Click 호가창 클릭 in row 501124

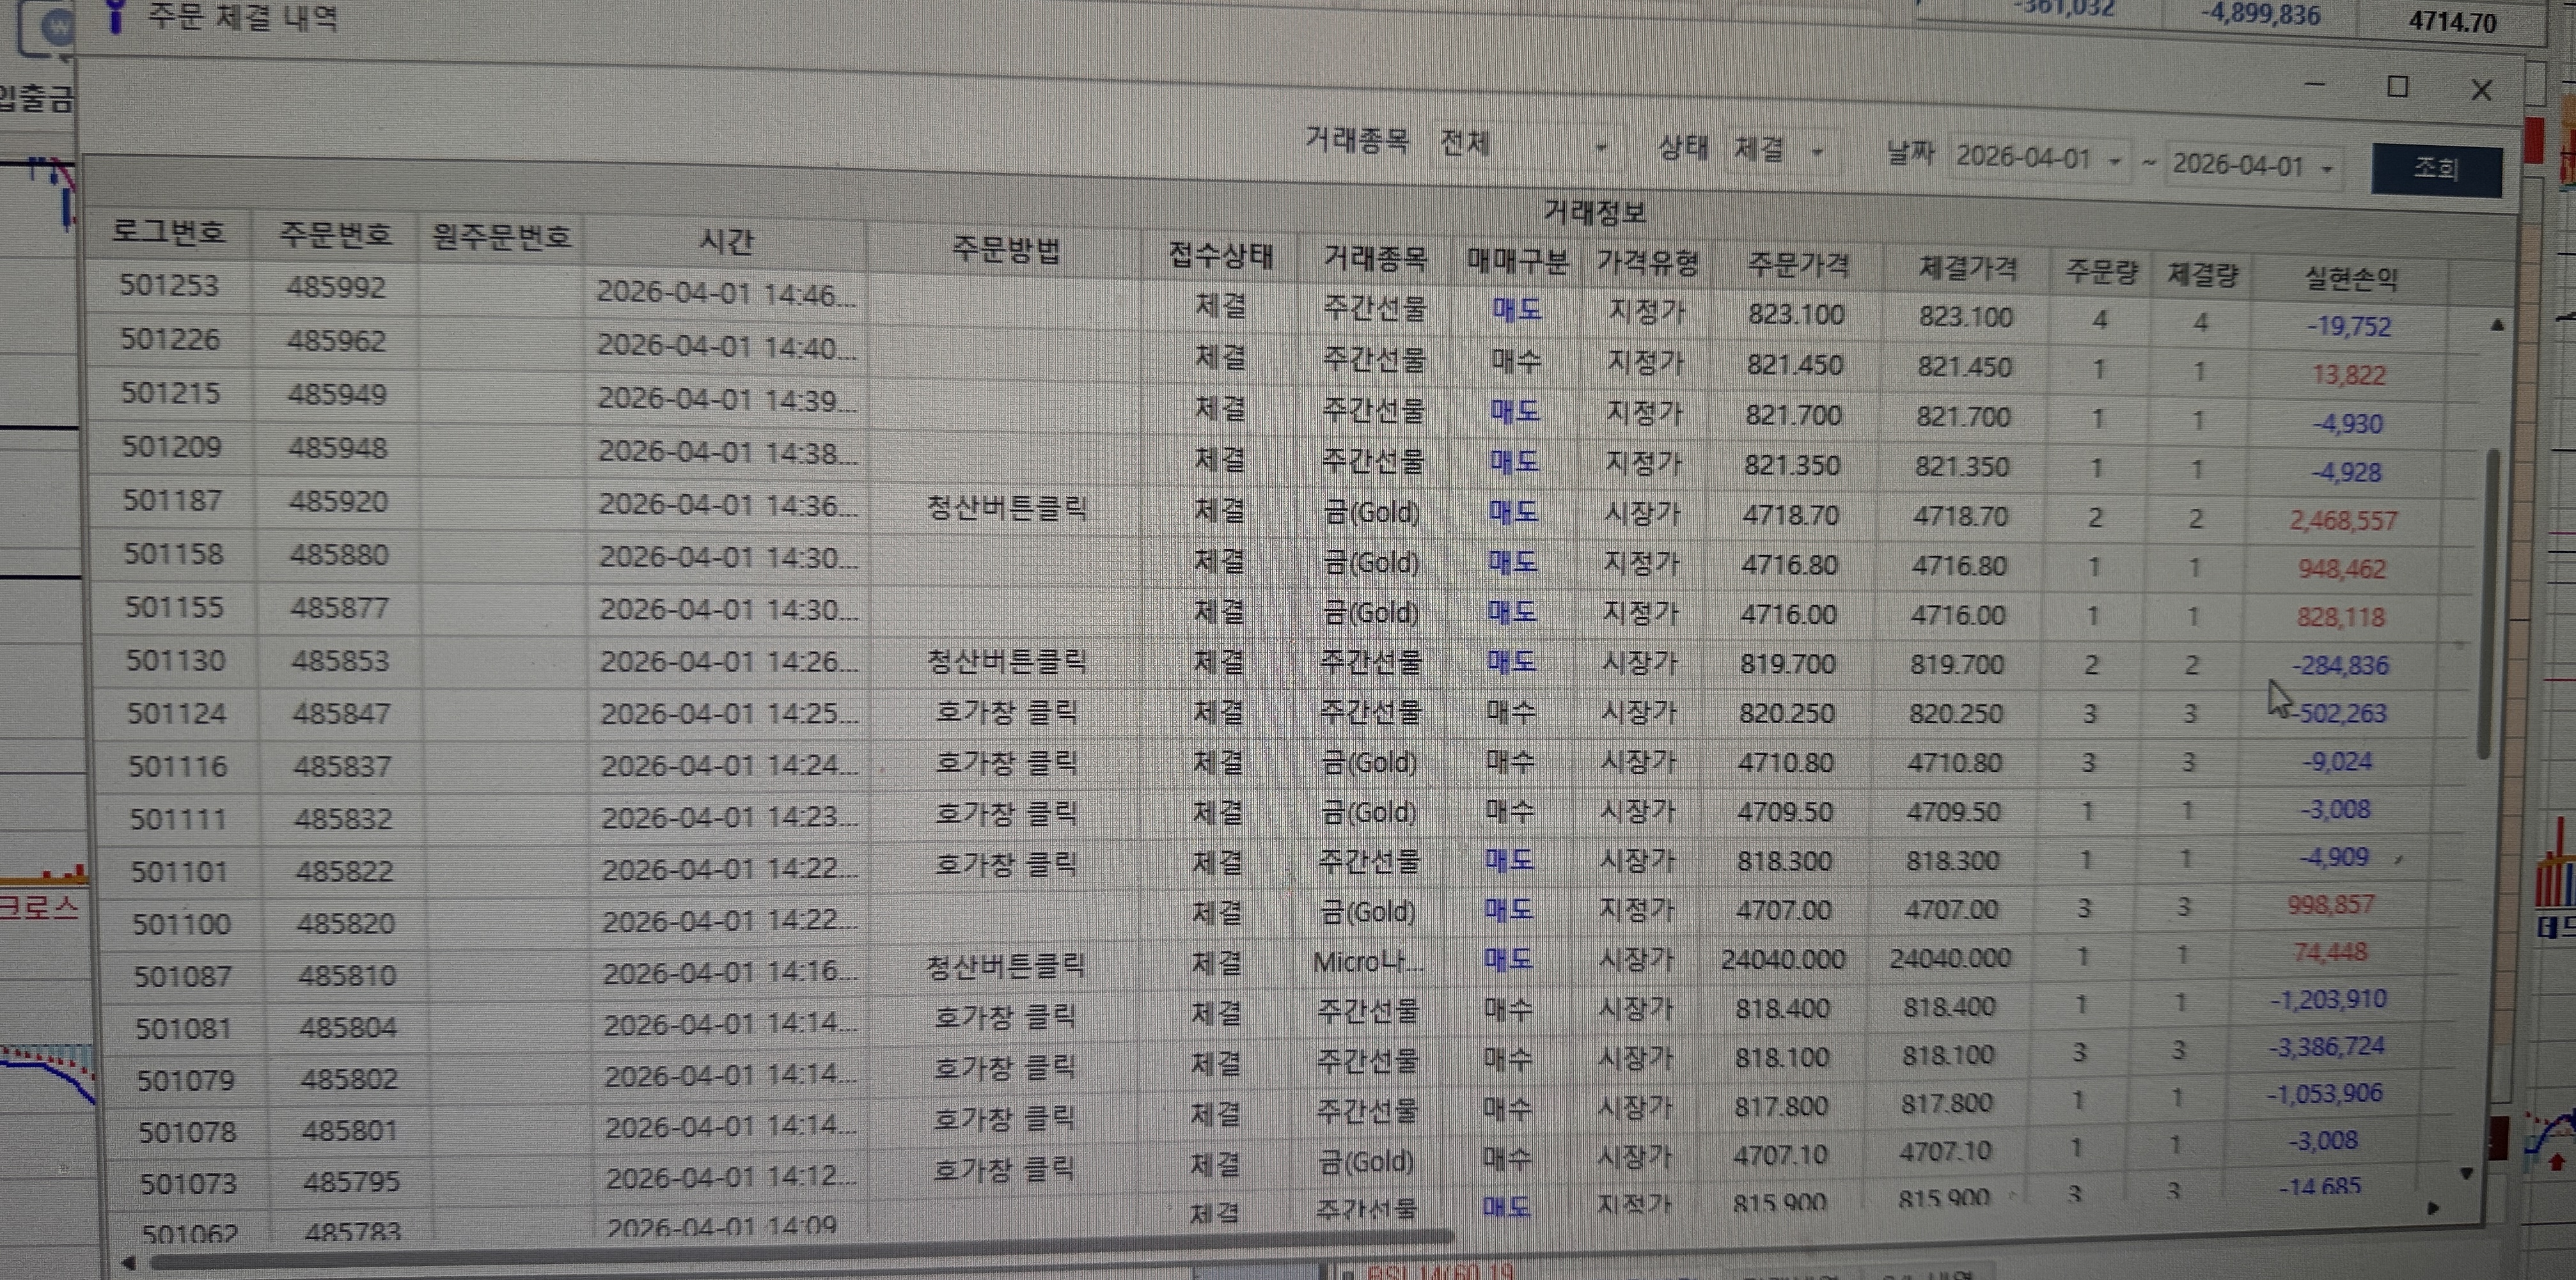(x=1006, y=712)
